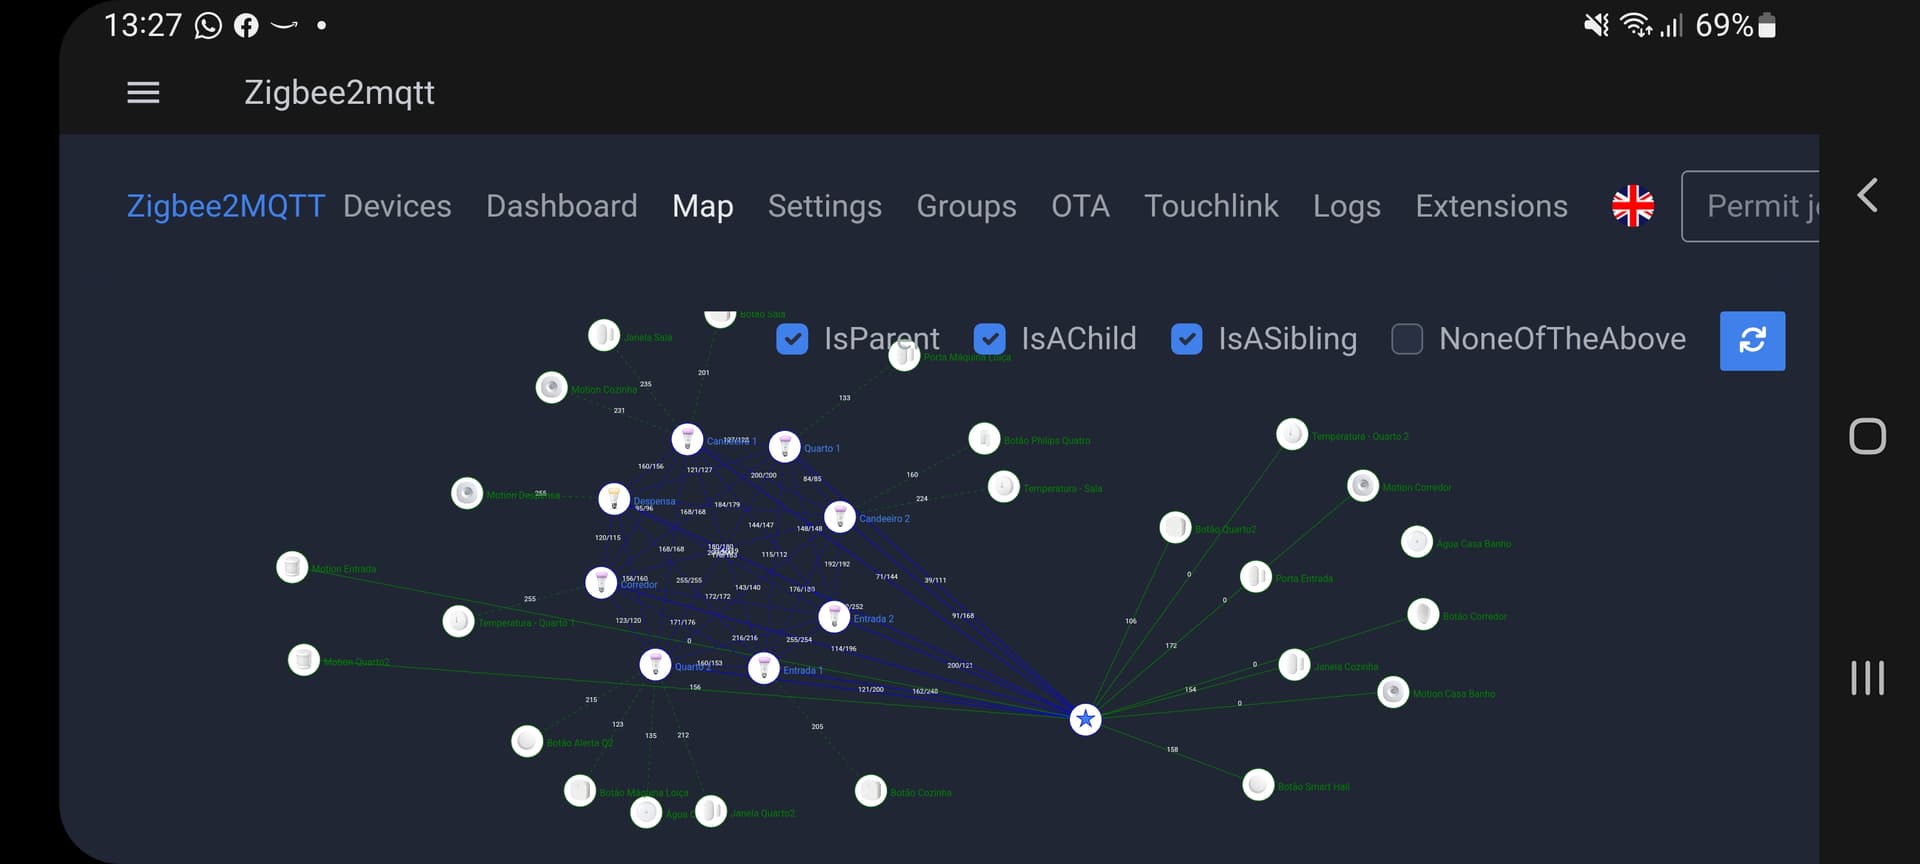Open the Settings tab

click(825, 206)
